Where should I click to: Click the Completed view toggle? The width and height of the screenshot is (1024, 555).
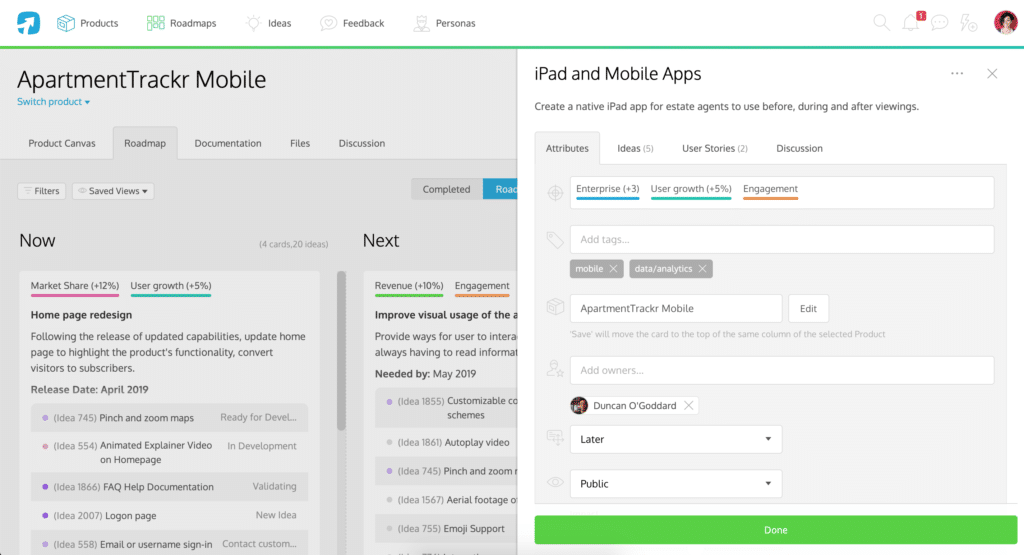(x=447, y=189)
